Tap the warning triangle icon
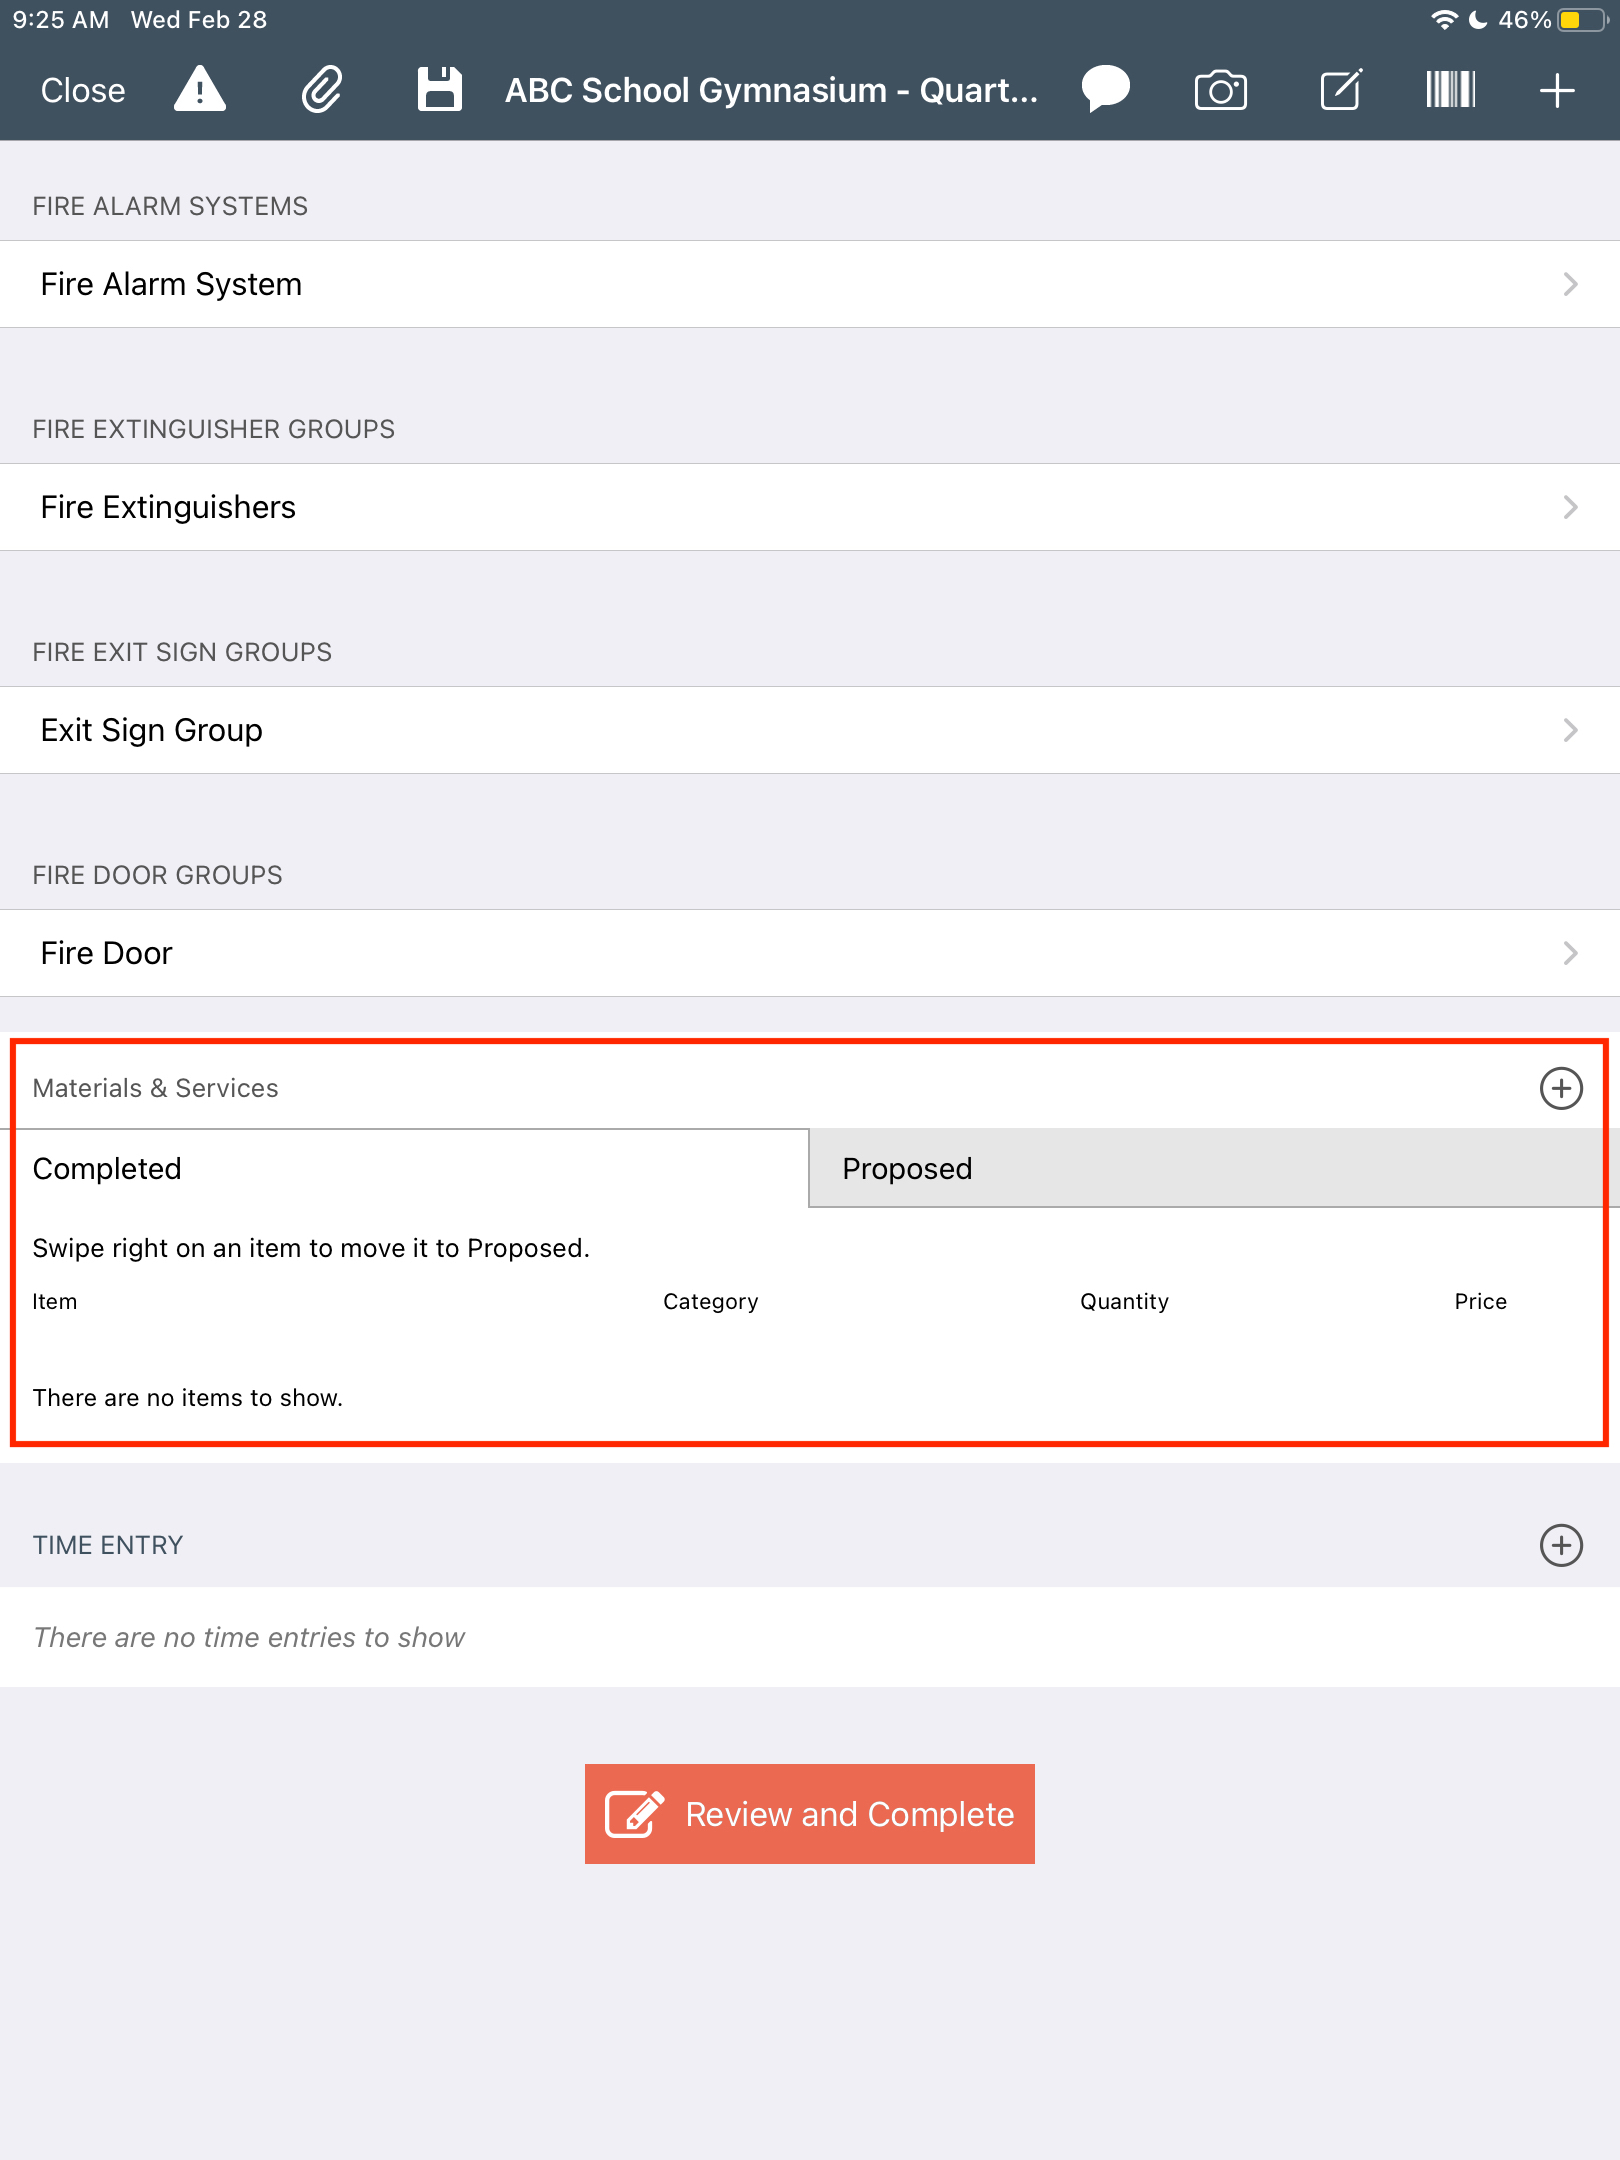The width and height of the screenshot is (1620, 2160). [x=200, y=90]
